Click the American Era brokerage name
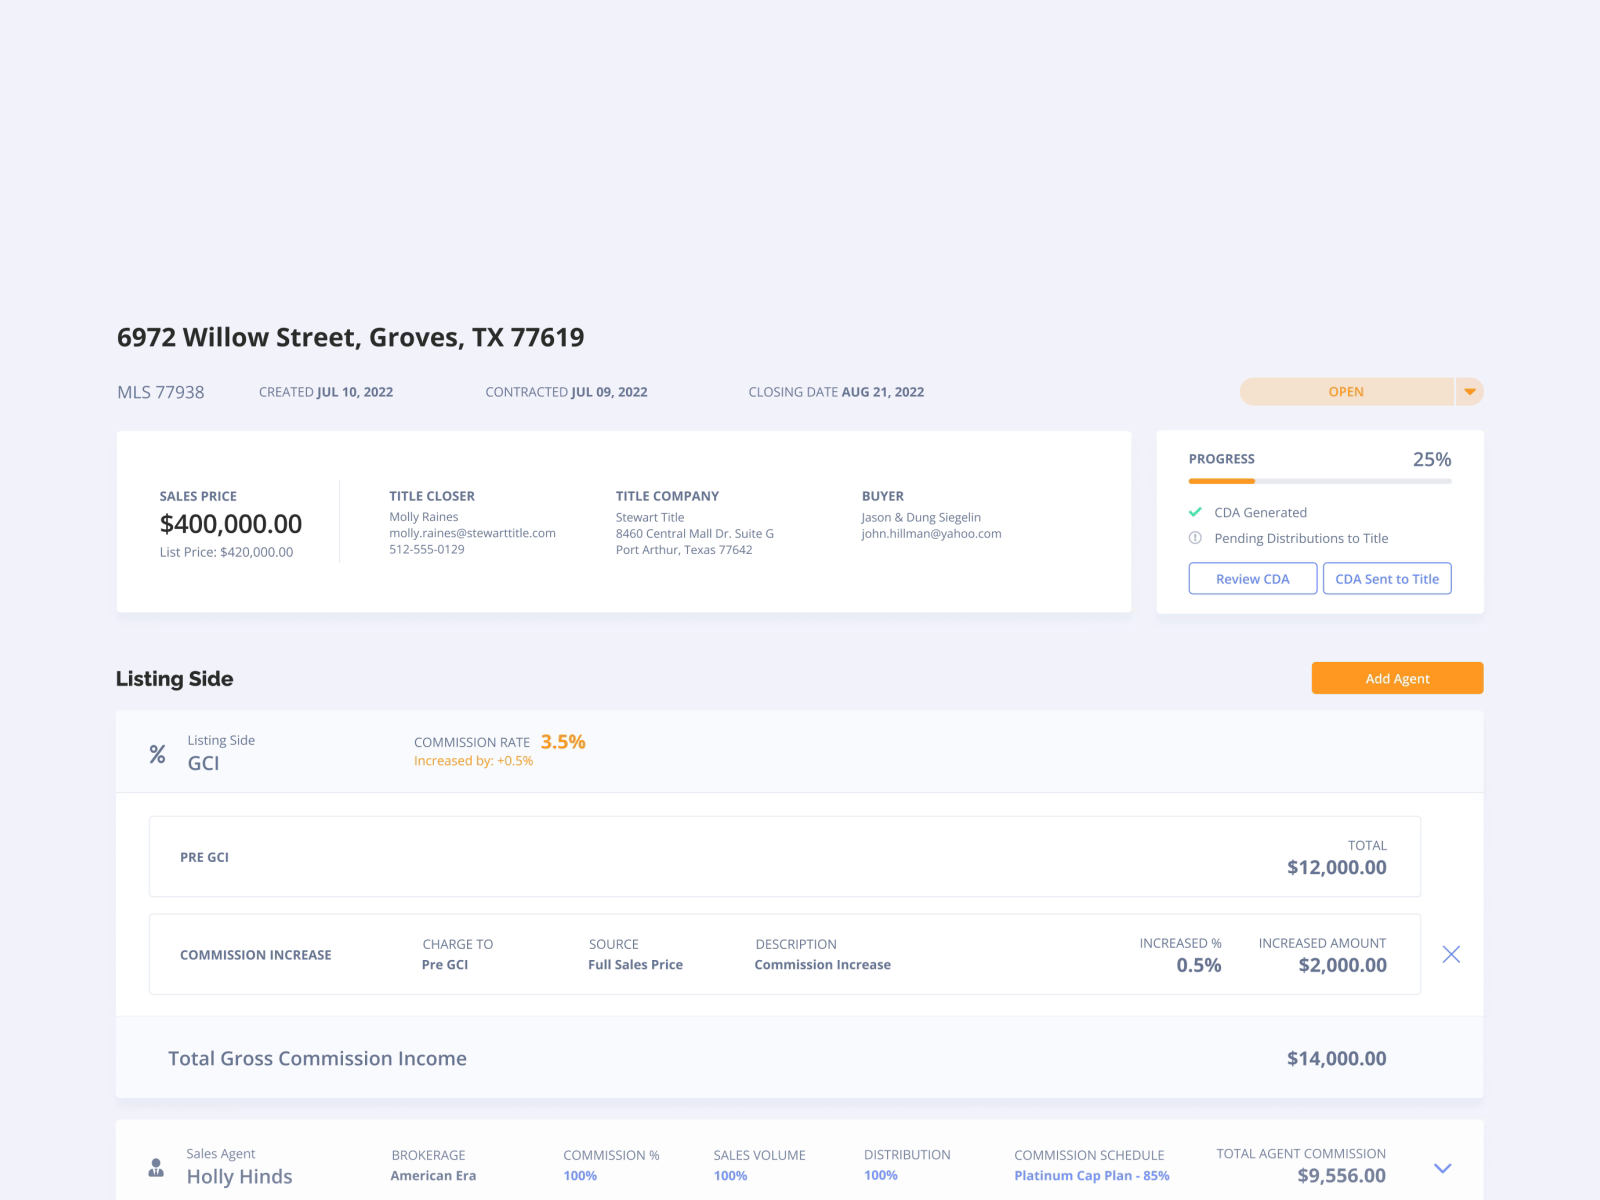This screenshot has width=1600, height=1200. pyautogui.click(x=433, y=1175)
